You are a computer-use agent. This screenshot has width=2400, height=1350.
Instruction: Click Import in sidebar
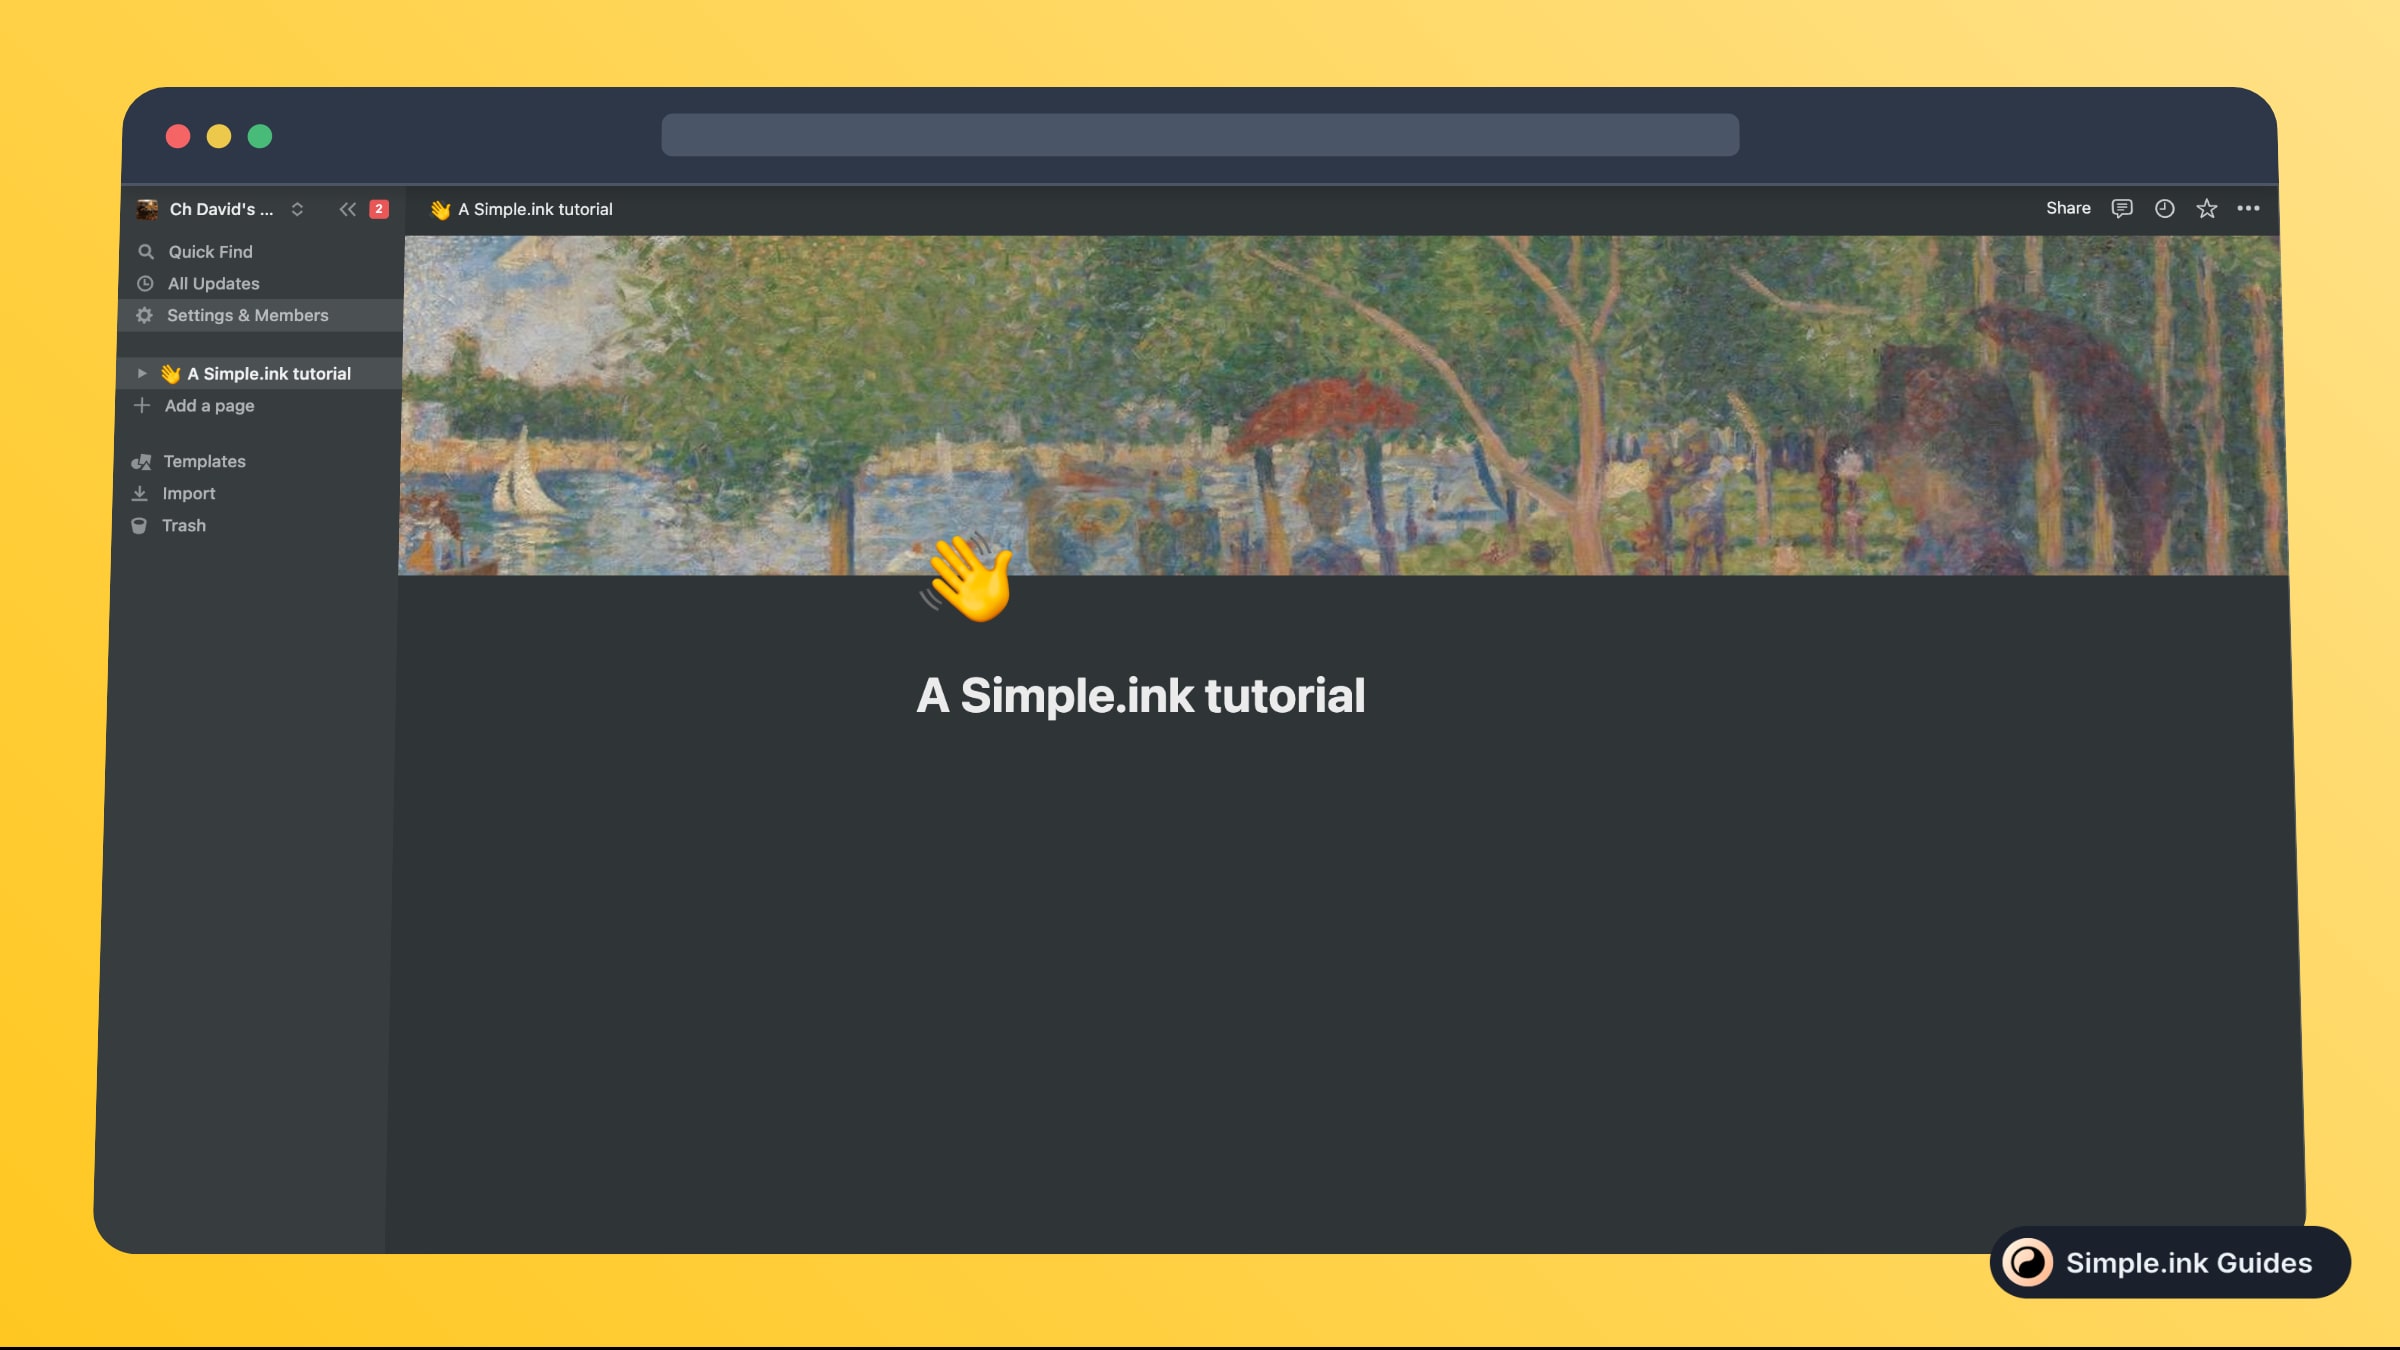[x=186, y=491]
